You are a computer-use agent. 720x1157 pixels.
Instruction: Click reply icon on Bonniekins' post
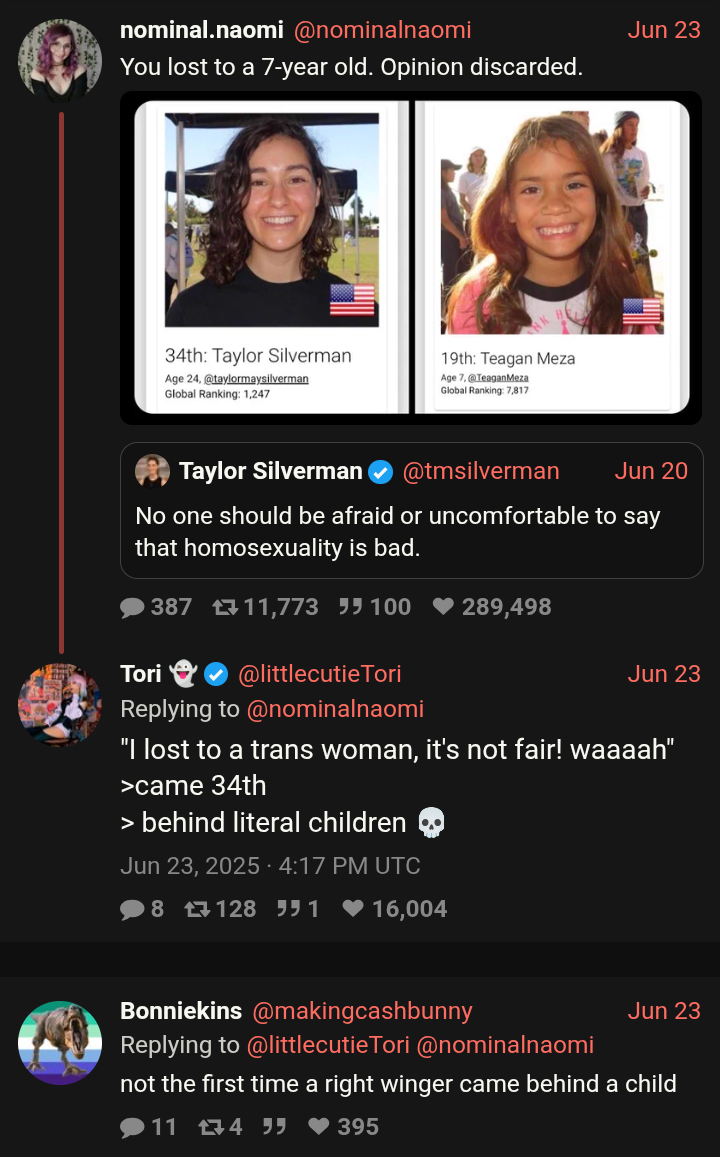(x=132, y=1127)
